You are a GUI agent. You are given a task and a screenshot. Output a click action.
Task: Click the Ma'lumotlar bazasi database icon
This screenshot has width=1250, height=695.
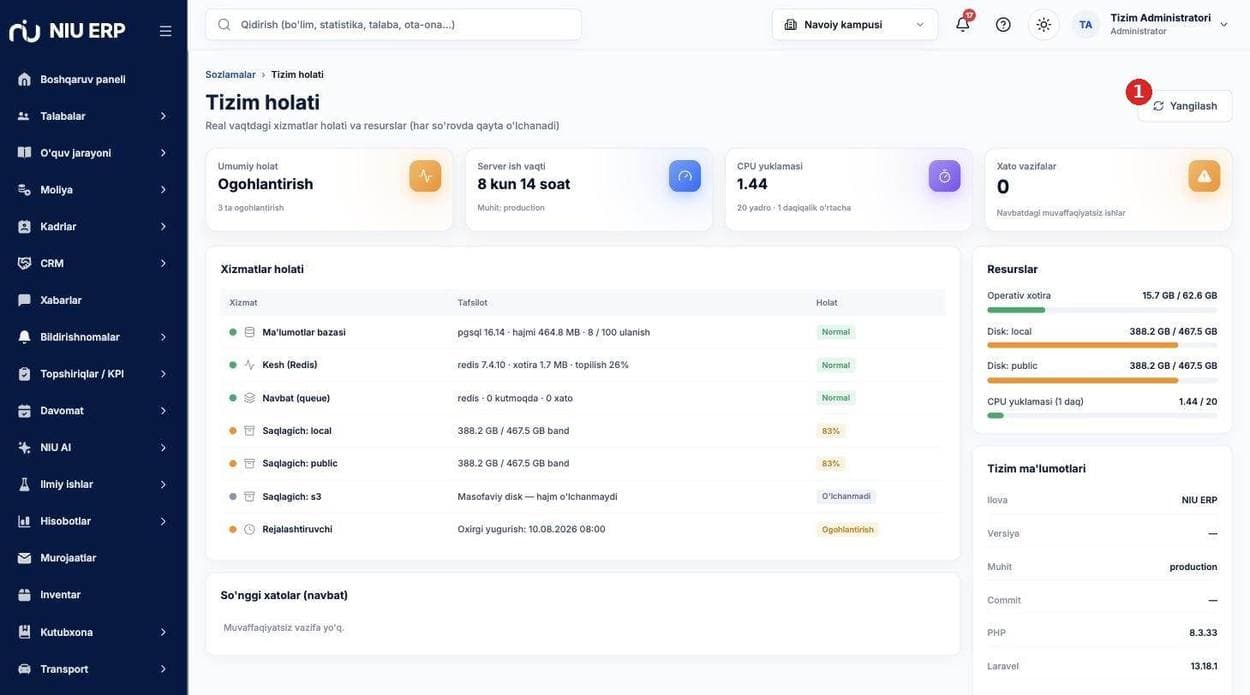coord(250,332)
